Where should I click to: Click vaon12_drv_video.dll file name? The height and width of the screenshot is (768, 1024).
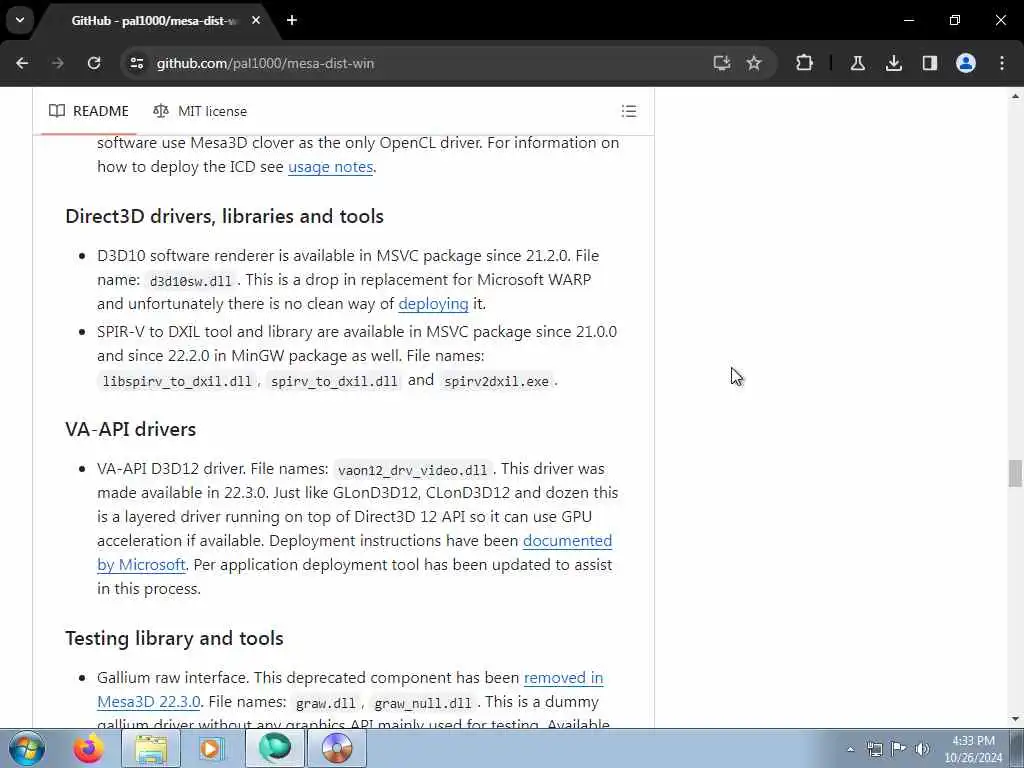coord(413,470)
